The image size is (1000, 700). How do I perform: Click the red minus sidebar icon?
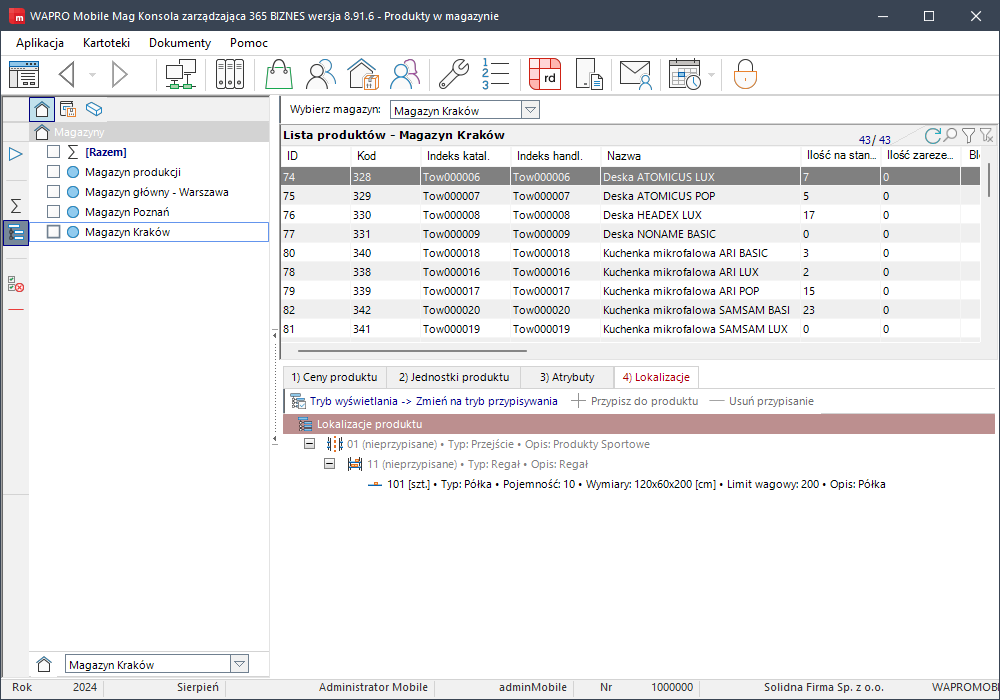pos(16,310)
